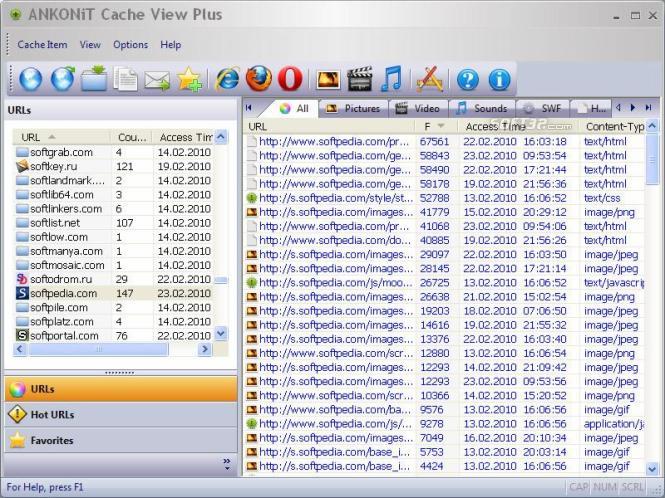Sort cache list by URL header
The width and height of the screenshot is (665, 498).
[x=330, y=126]
